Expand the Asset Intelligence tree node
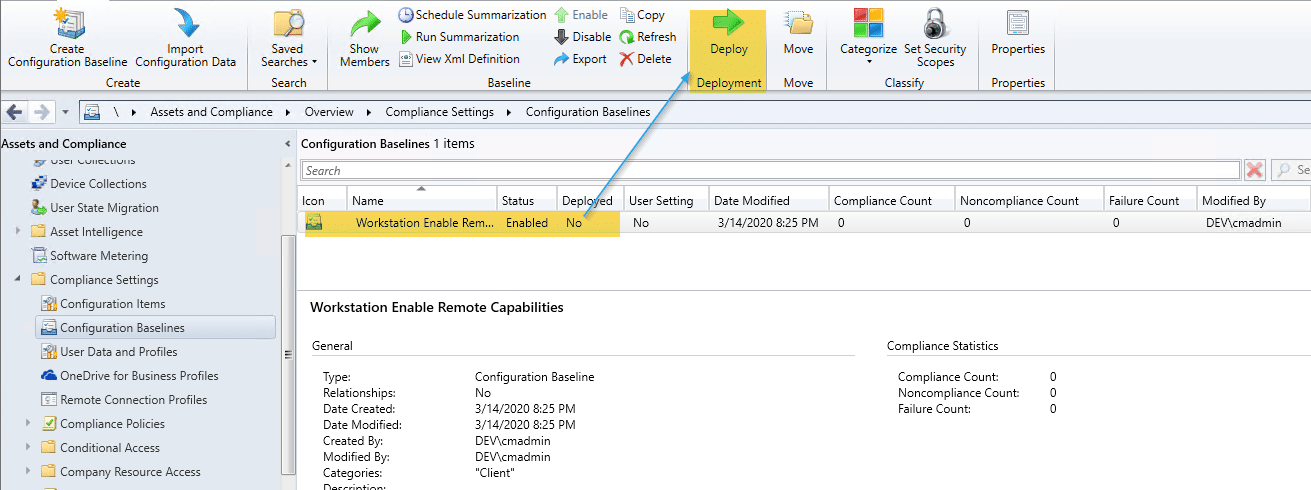1311x490 pixels. [21, 232]
